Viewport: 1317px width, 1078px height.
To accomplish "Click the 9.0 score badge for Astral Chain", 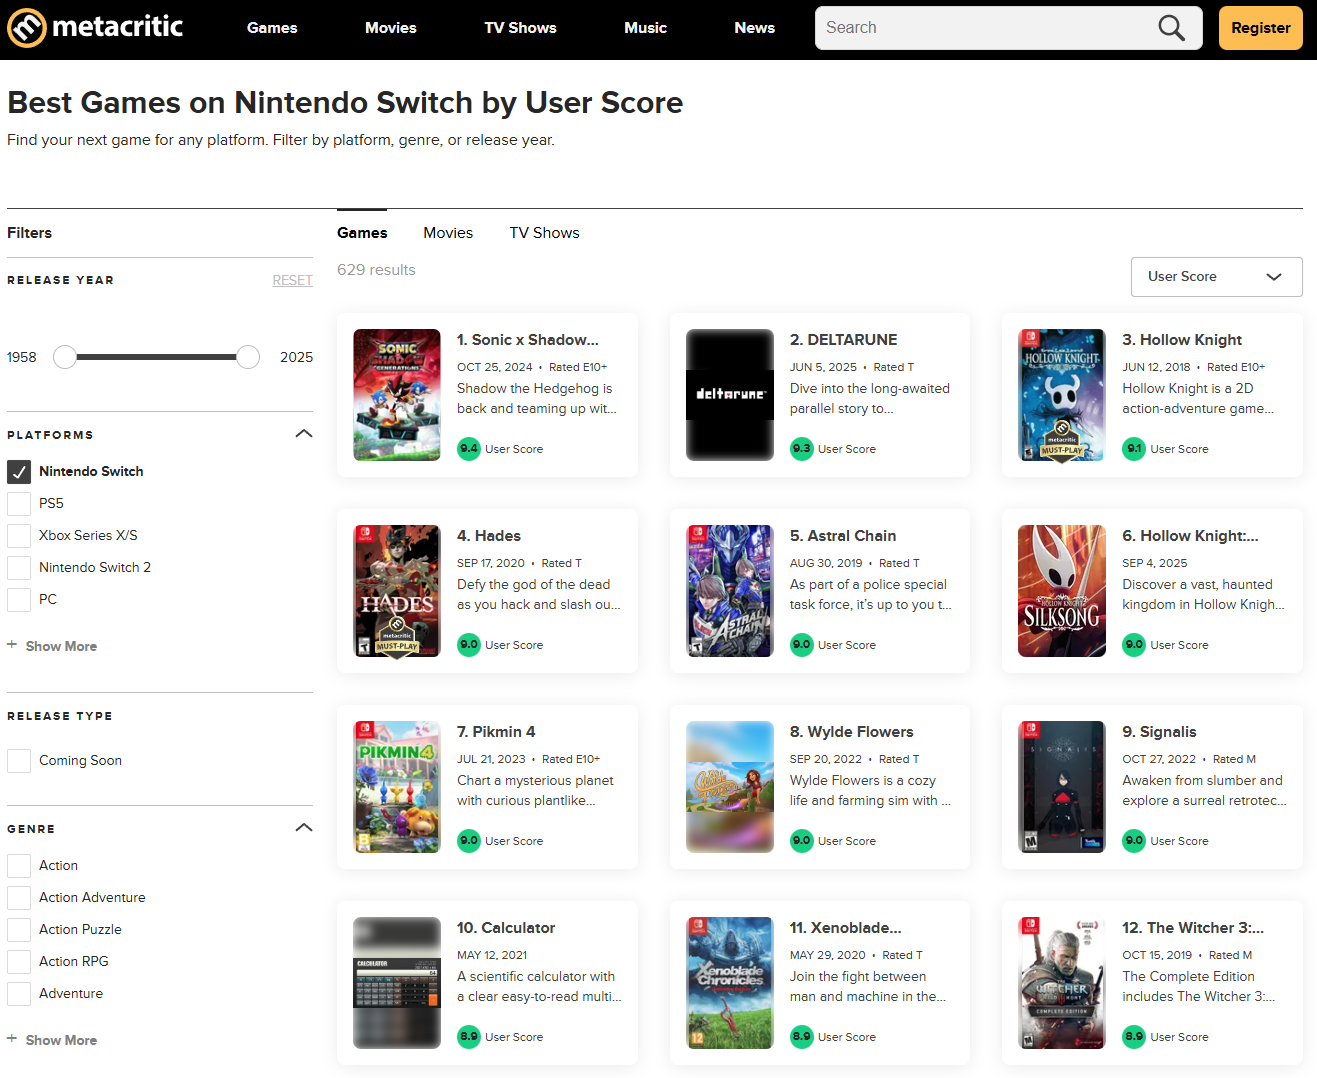I will coord(802,644).
